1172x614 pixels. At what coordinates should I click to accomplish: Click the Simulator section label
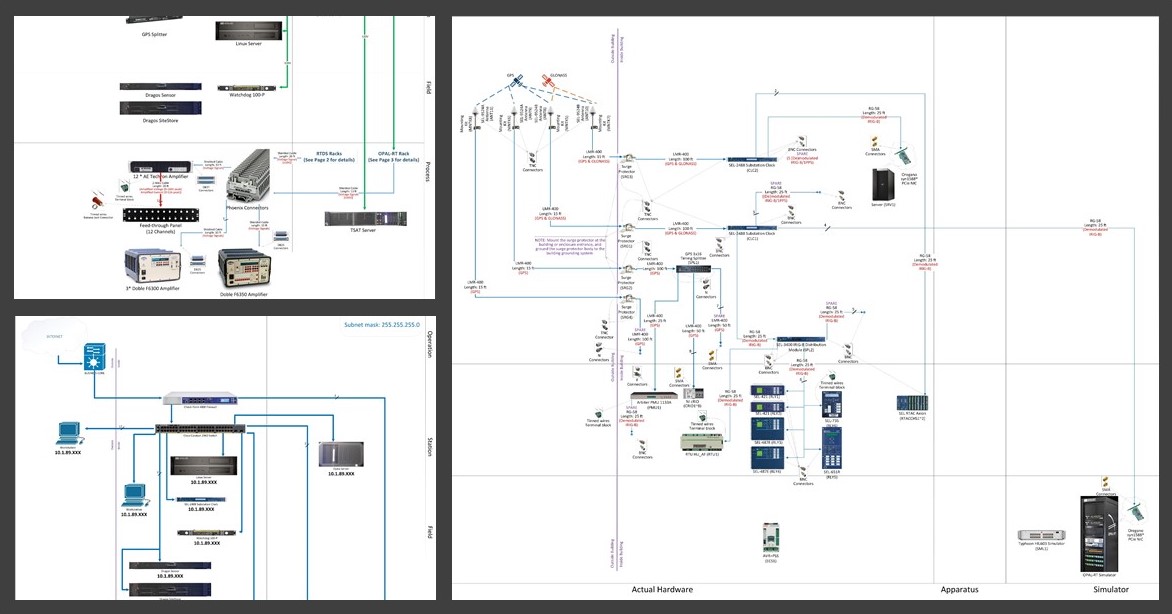(1110, 589)
